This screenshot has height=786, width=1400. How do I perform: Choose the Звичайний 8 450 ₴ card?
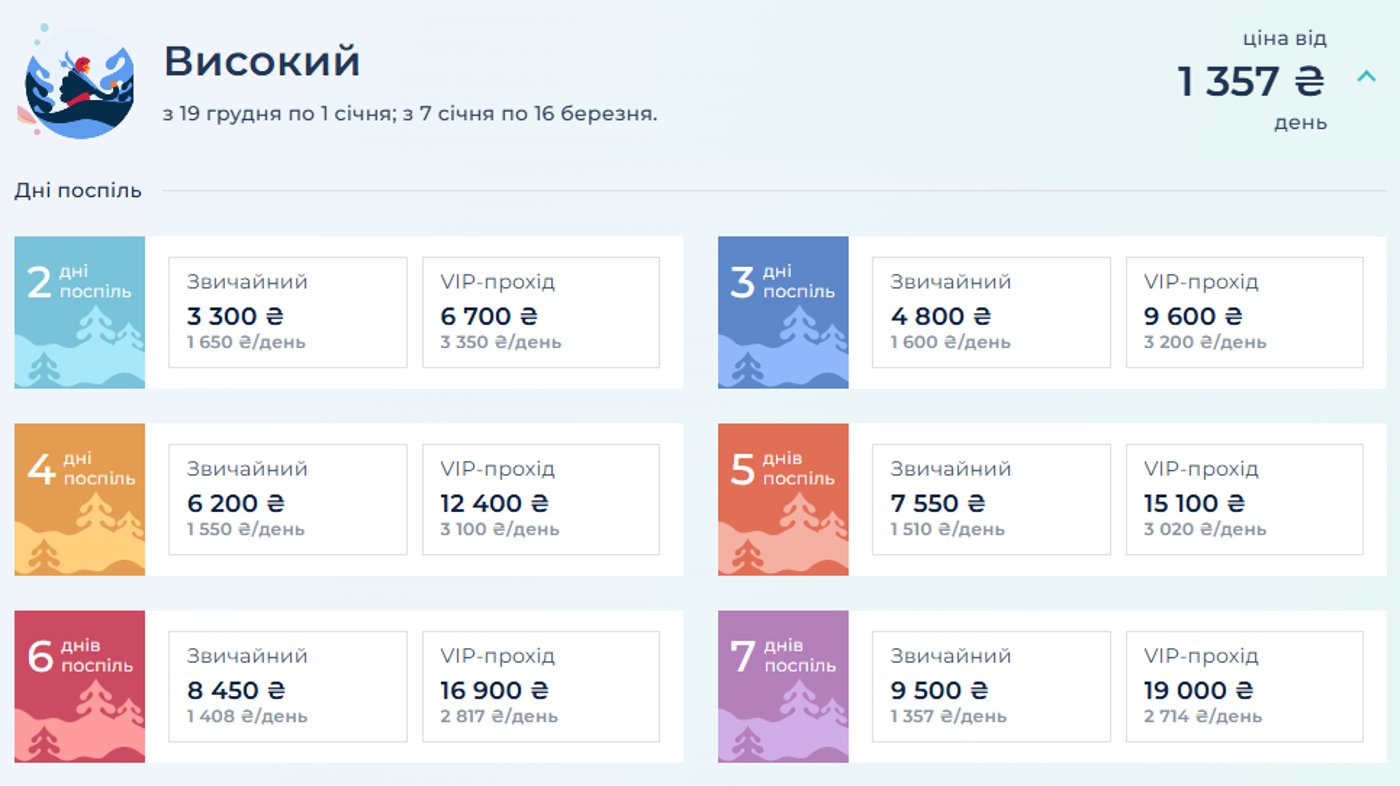click(287, 686)
